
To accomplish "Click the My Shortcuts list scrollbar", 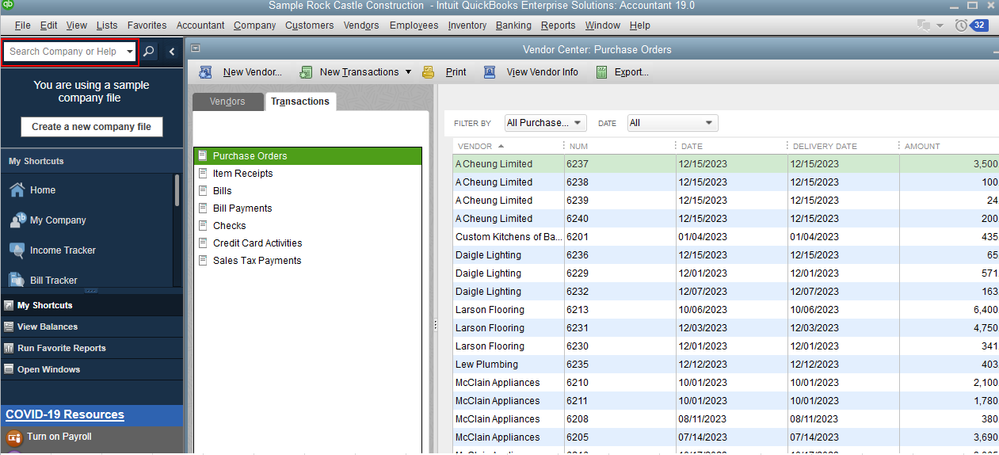I will pyautogui.click(x=178, y=189).
